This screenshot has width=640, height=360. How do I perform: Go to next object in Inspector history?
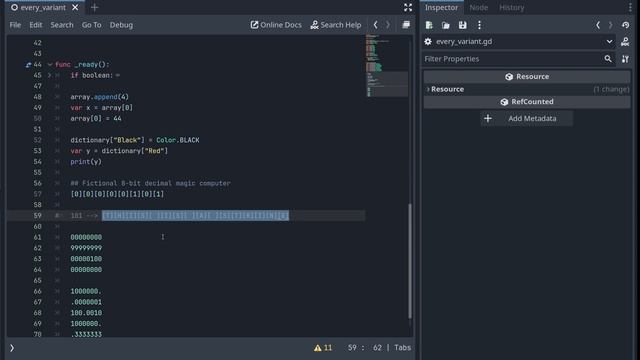point(610,25)
